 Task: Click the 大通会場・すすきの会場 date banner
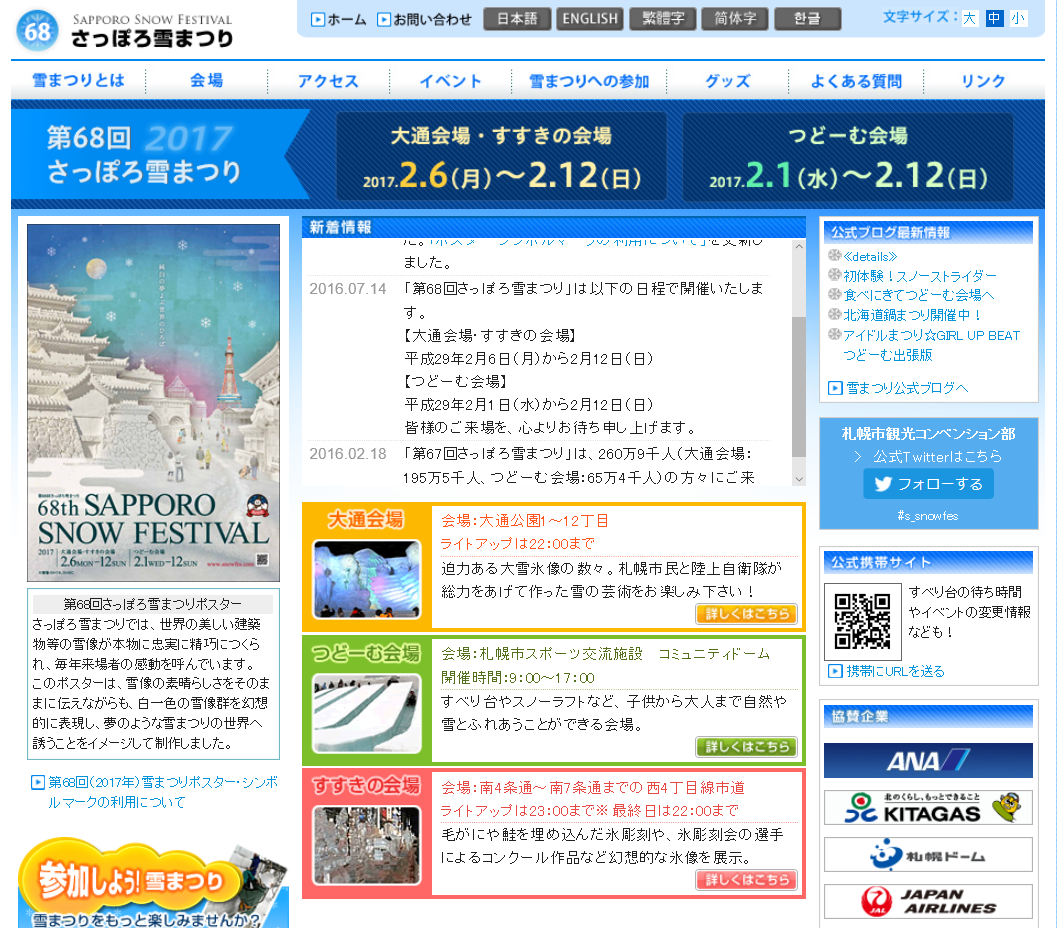click(502, 156)
